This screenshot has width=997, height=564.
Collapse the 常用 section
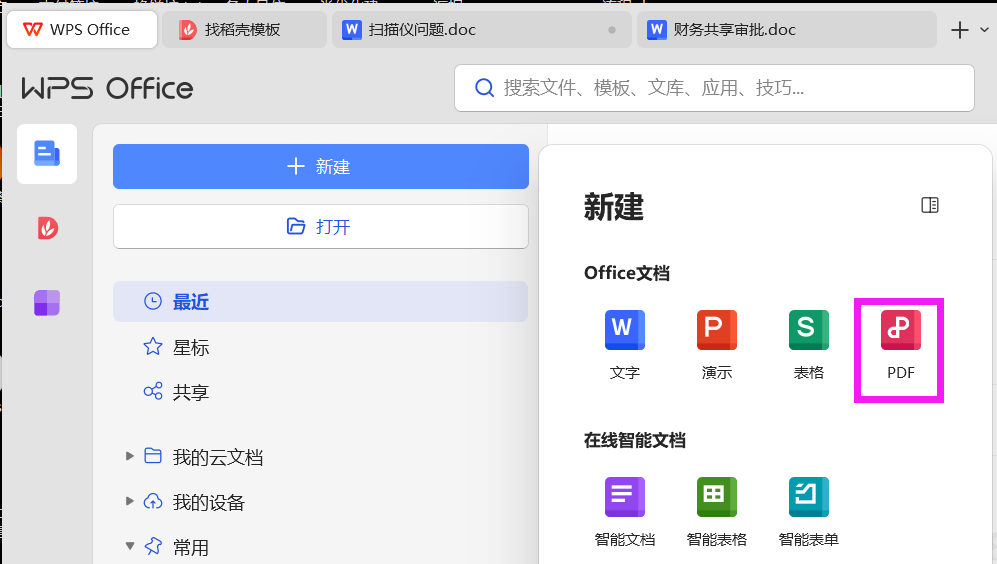coord(130,546)
